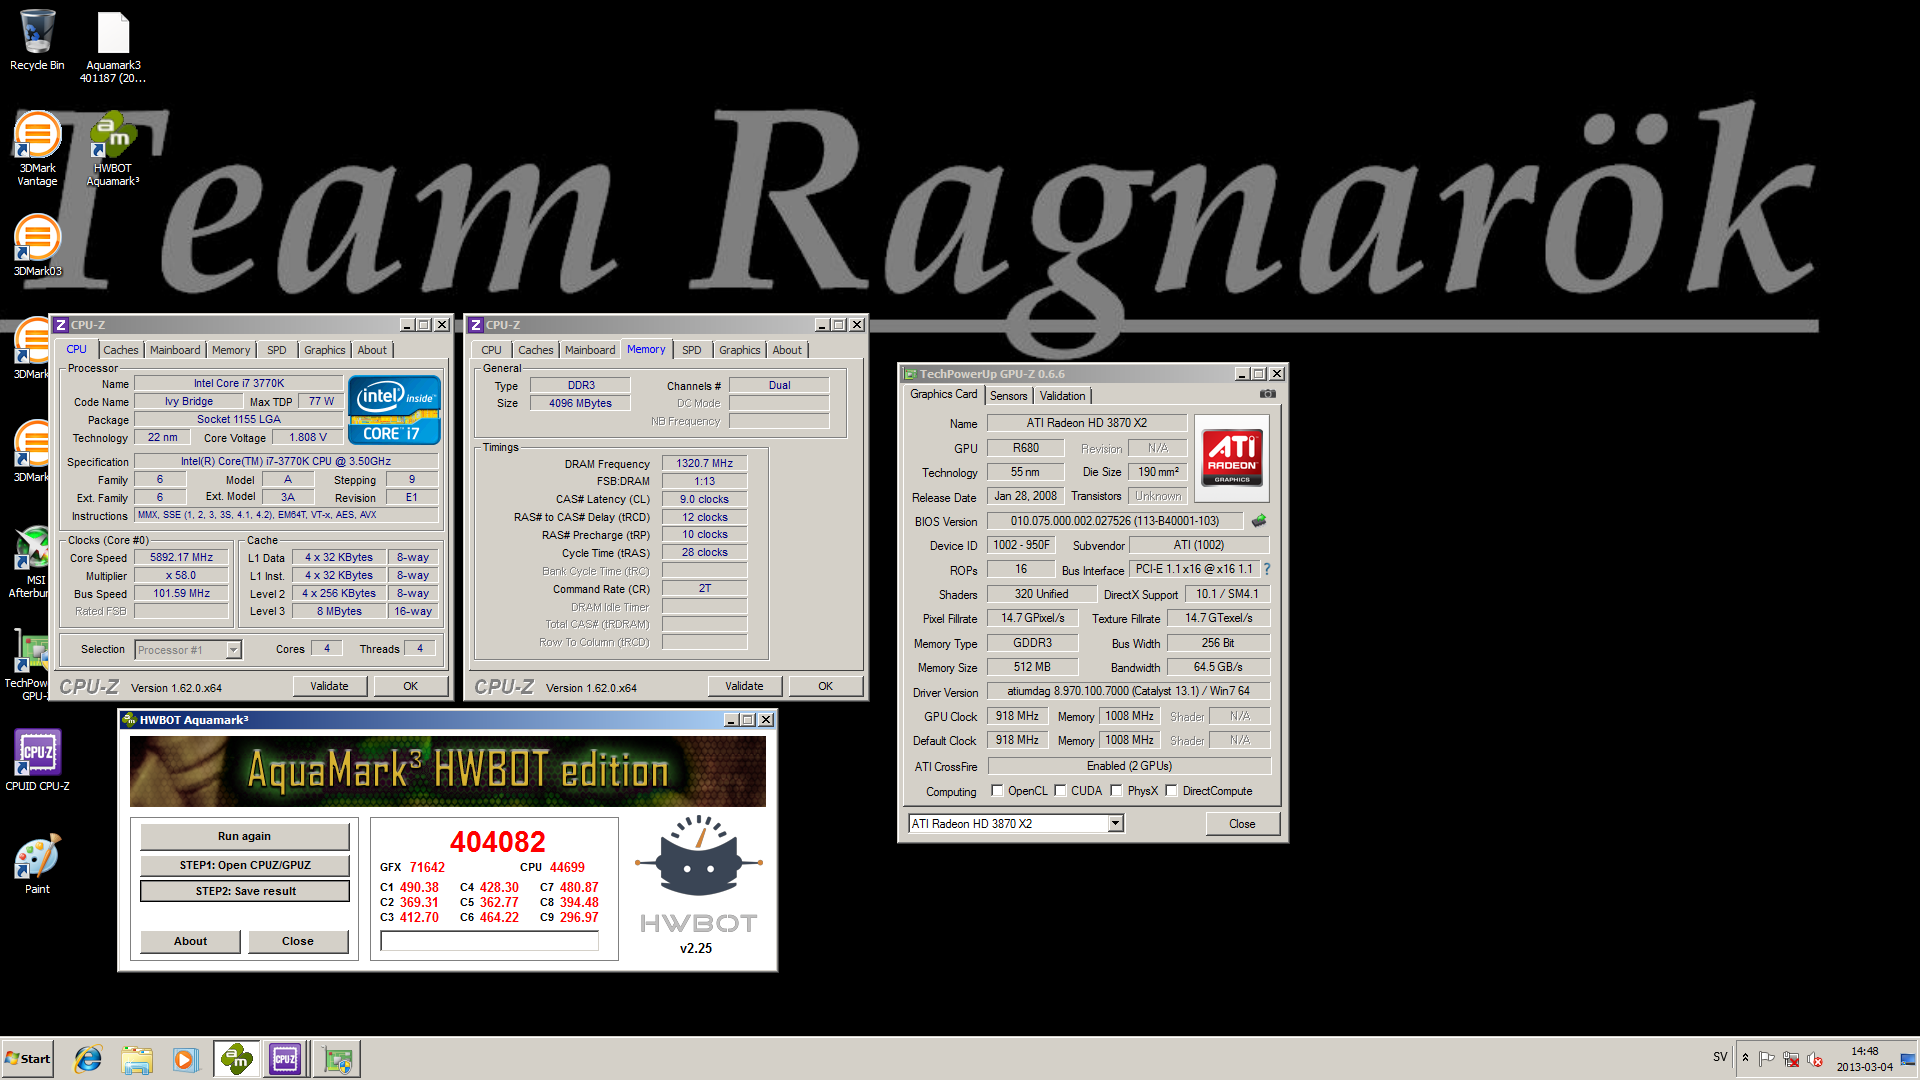Click the GPU-Z BIOS save chip icon
The height and width of the screenshot is (1080, 1920).
(1259, 520)
